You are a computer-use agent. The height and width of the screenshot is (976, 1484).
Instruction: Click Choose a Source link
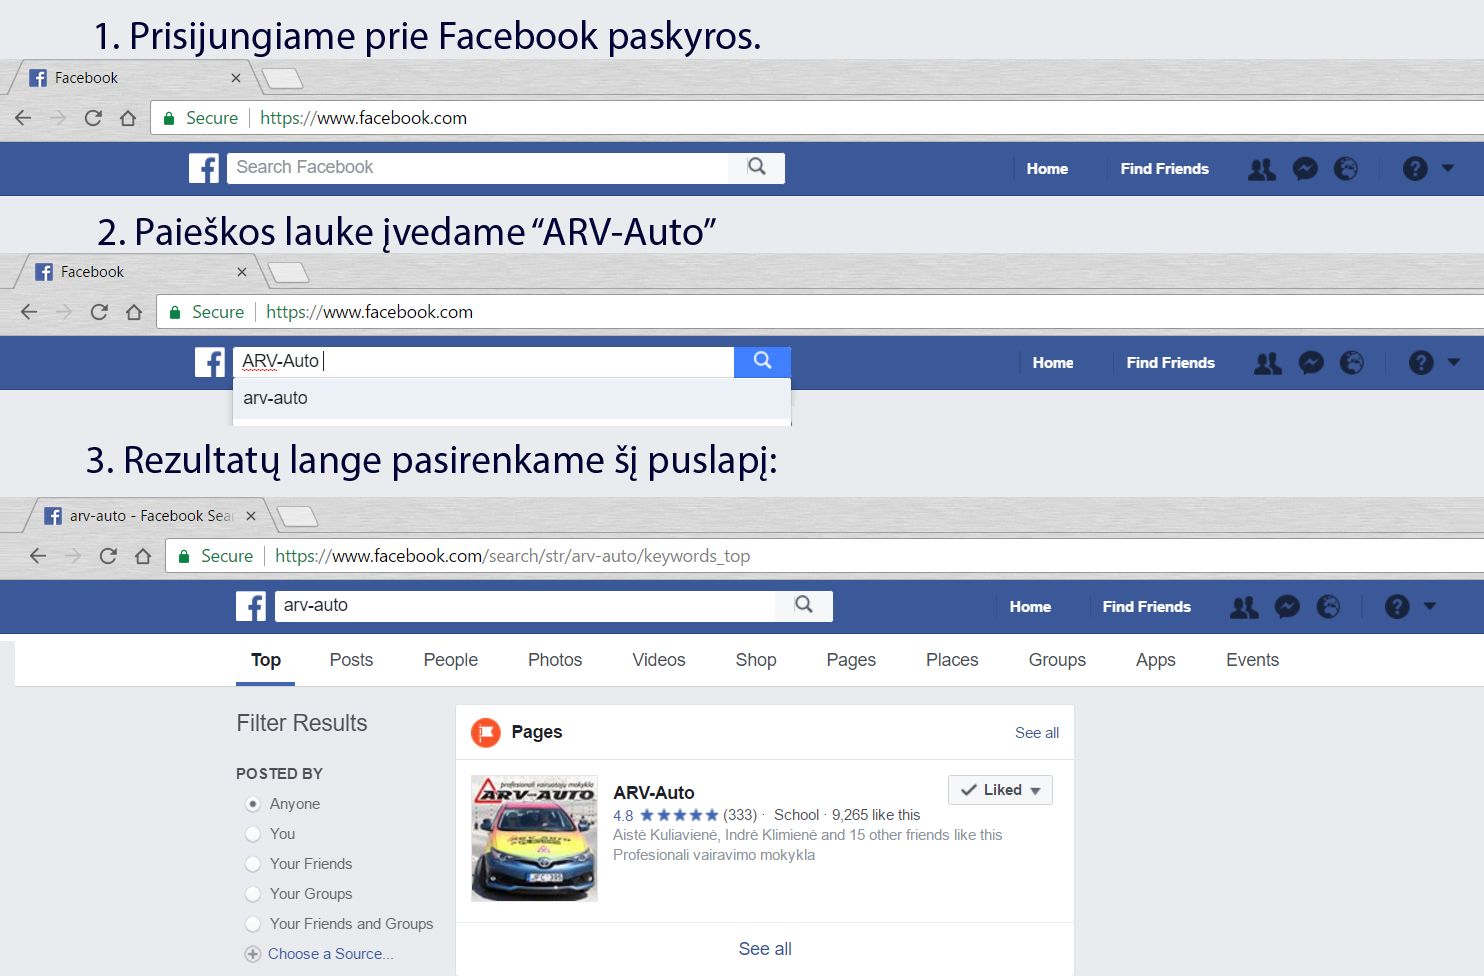click(x=330, y=954)
